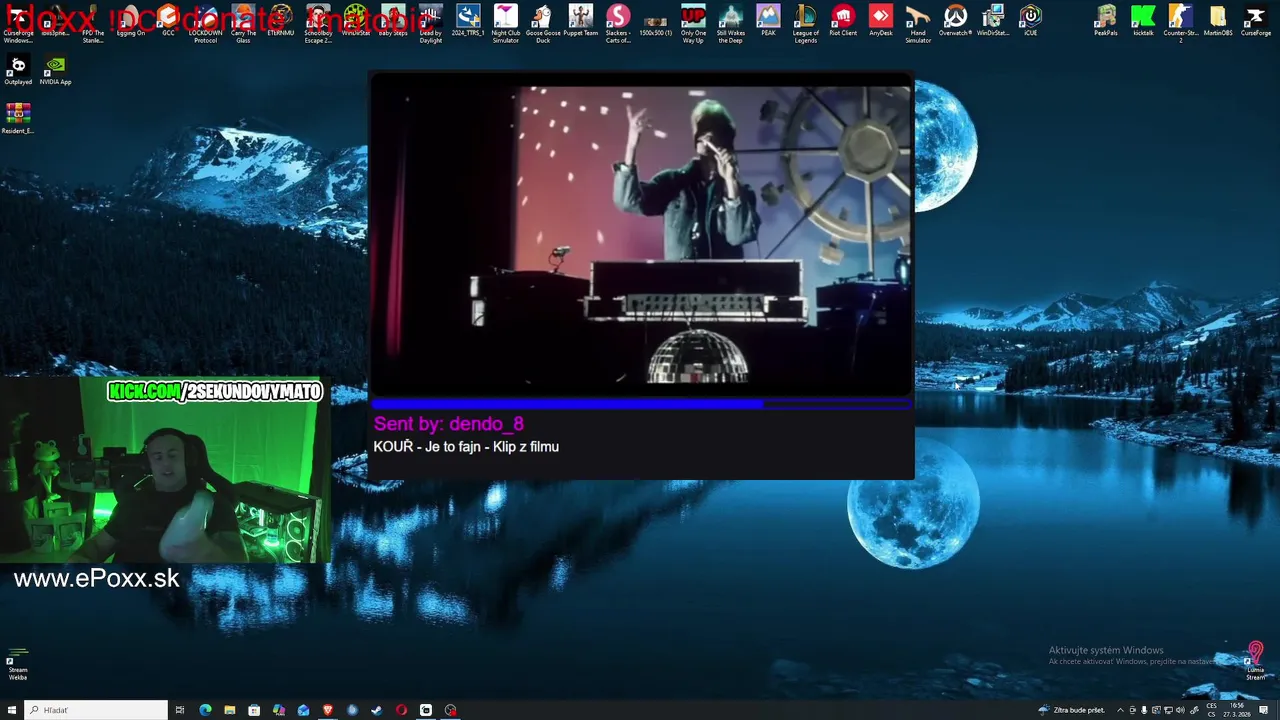Launch LOCKDOWN Protocol from the desktop

click(206, 24)
